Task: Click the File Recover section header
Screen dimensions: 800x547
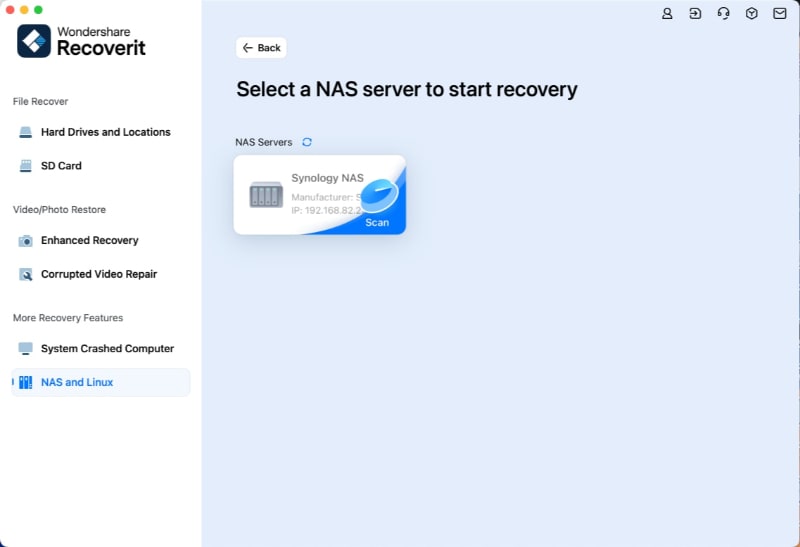Action: point(40,102)
